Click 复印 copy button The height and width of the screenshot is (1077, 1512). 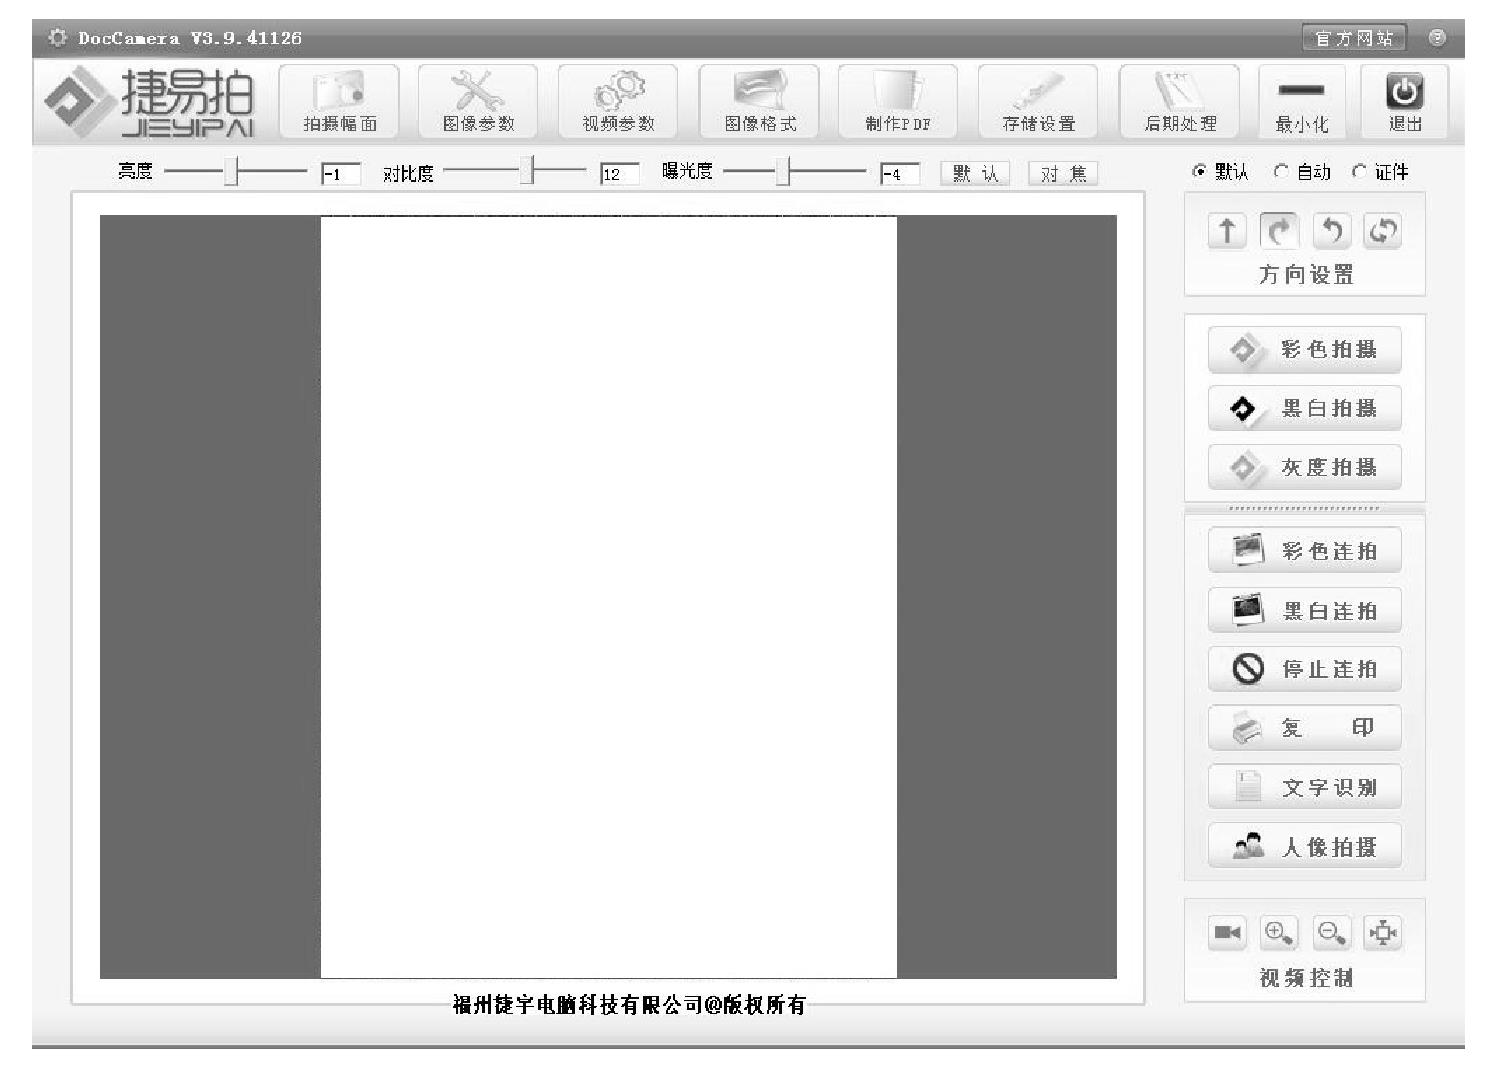click(1304, 728)
